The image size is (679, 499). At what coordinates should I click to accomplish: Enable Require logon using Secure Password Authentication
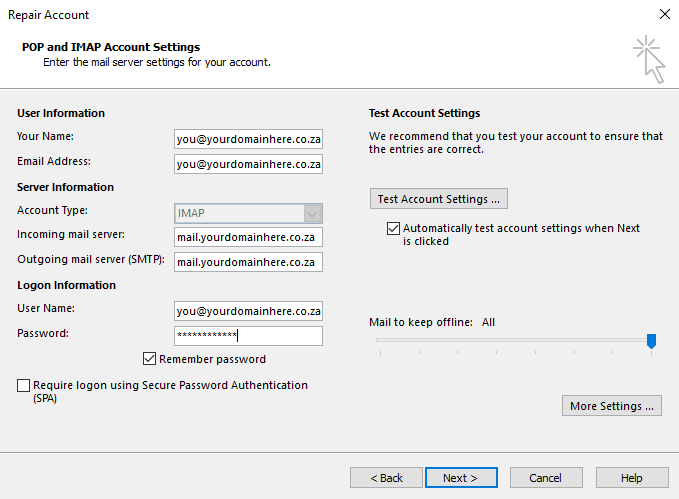24,385
